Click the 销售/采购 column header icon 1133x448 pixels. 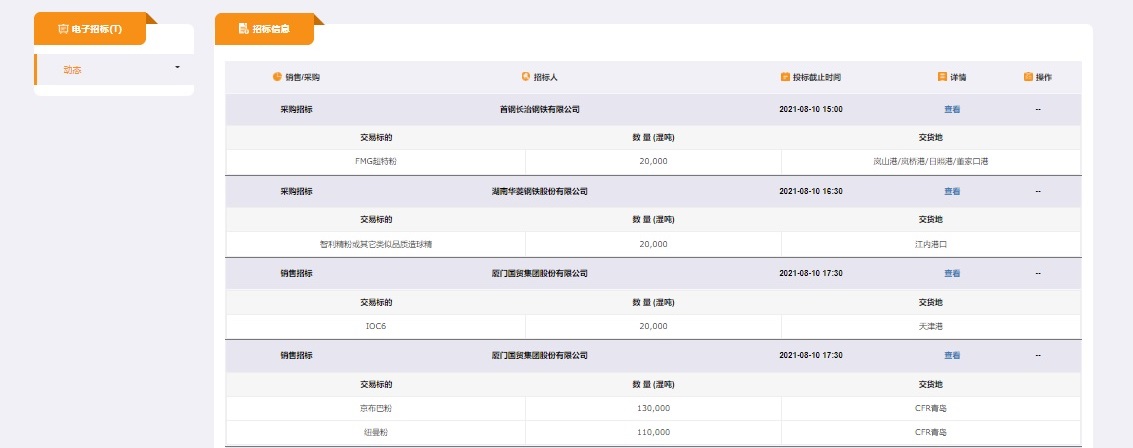277,77
